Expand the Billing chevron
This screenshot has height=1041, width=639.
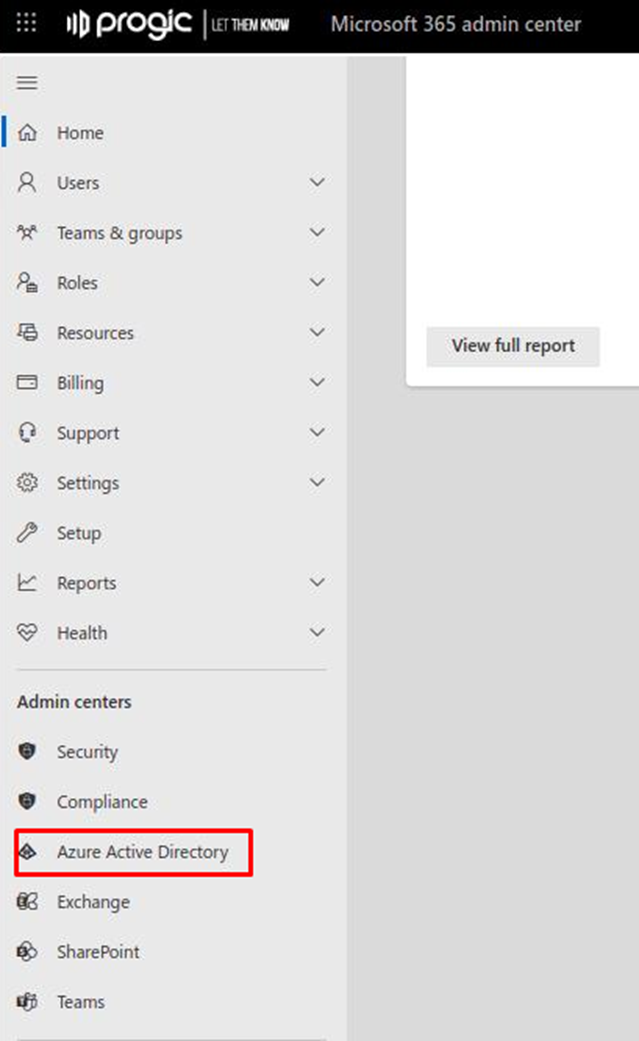[318, 382]
